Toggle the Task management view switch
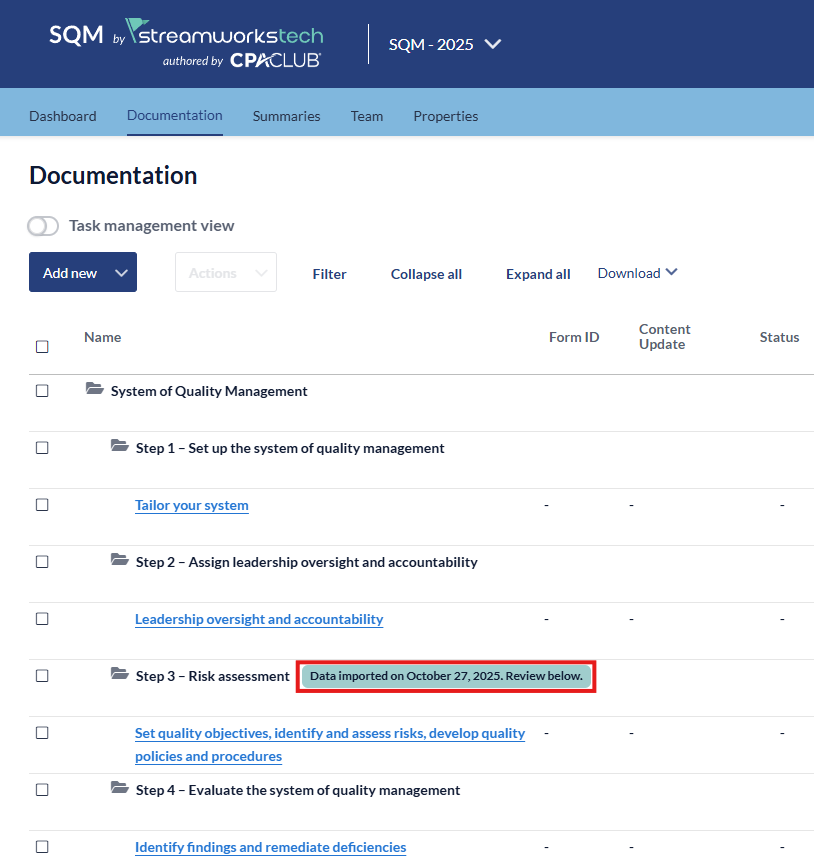The height and width of the screenshot is (864, 814). coord(43,226)
